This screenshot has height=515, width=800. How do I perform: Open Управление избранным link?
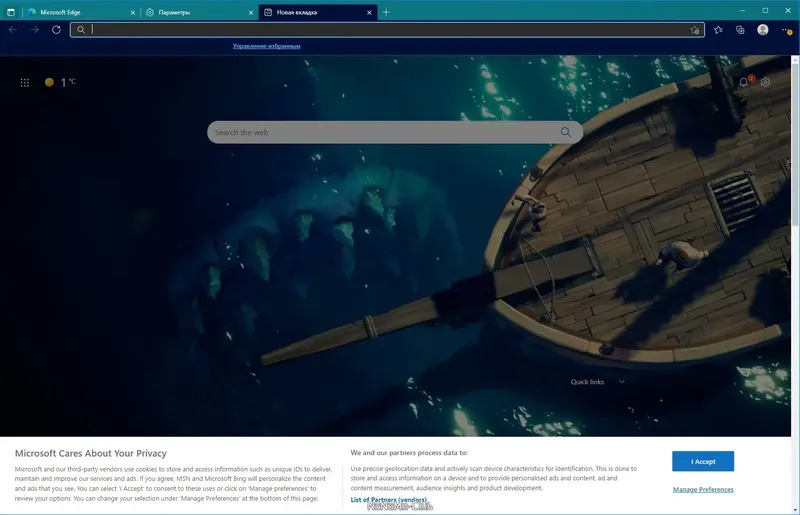point(266,46)
